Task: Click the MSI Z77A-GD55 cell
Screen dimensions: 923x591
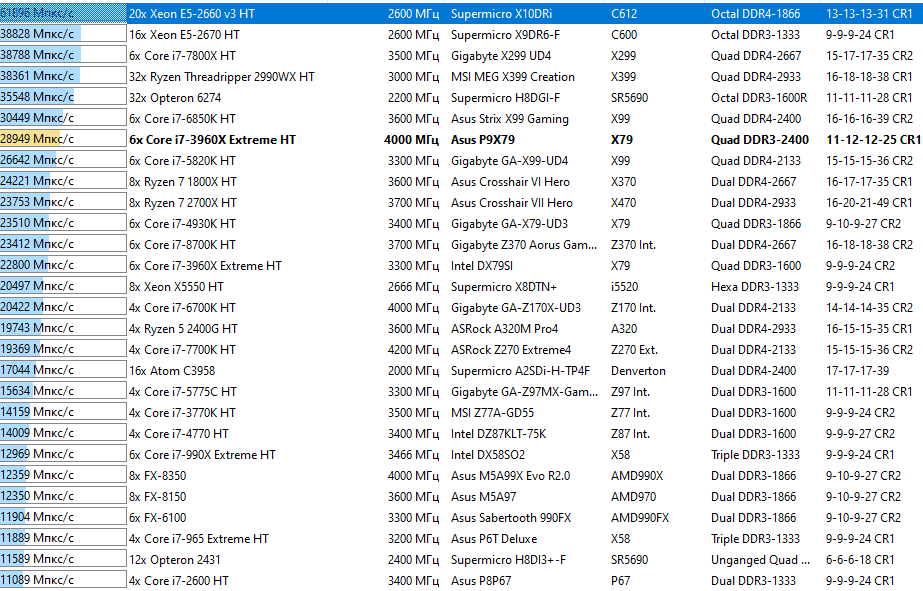Action: click(x=493, y=413)
